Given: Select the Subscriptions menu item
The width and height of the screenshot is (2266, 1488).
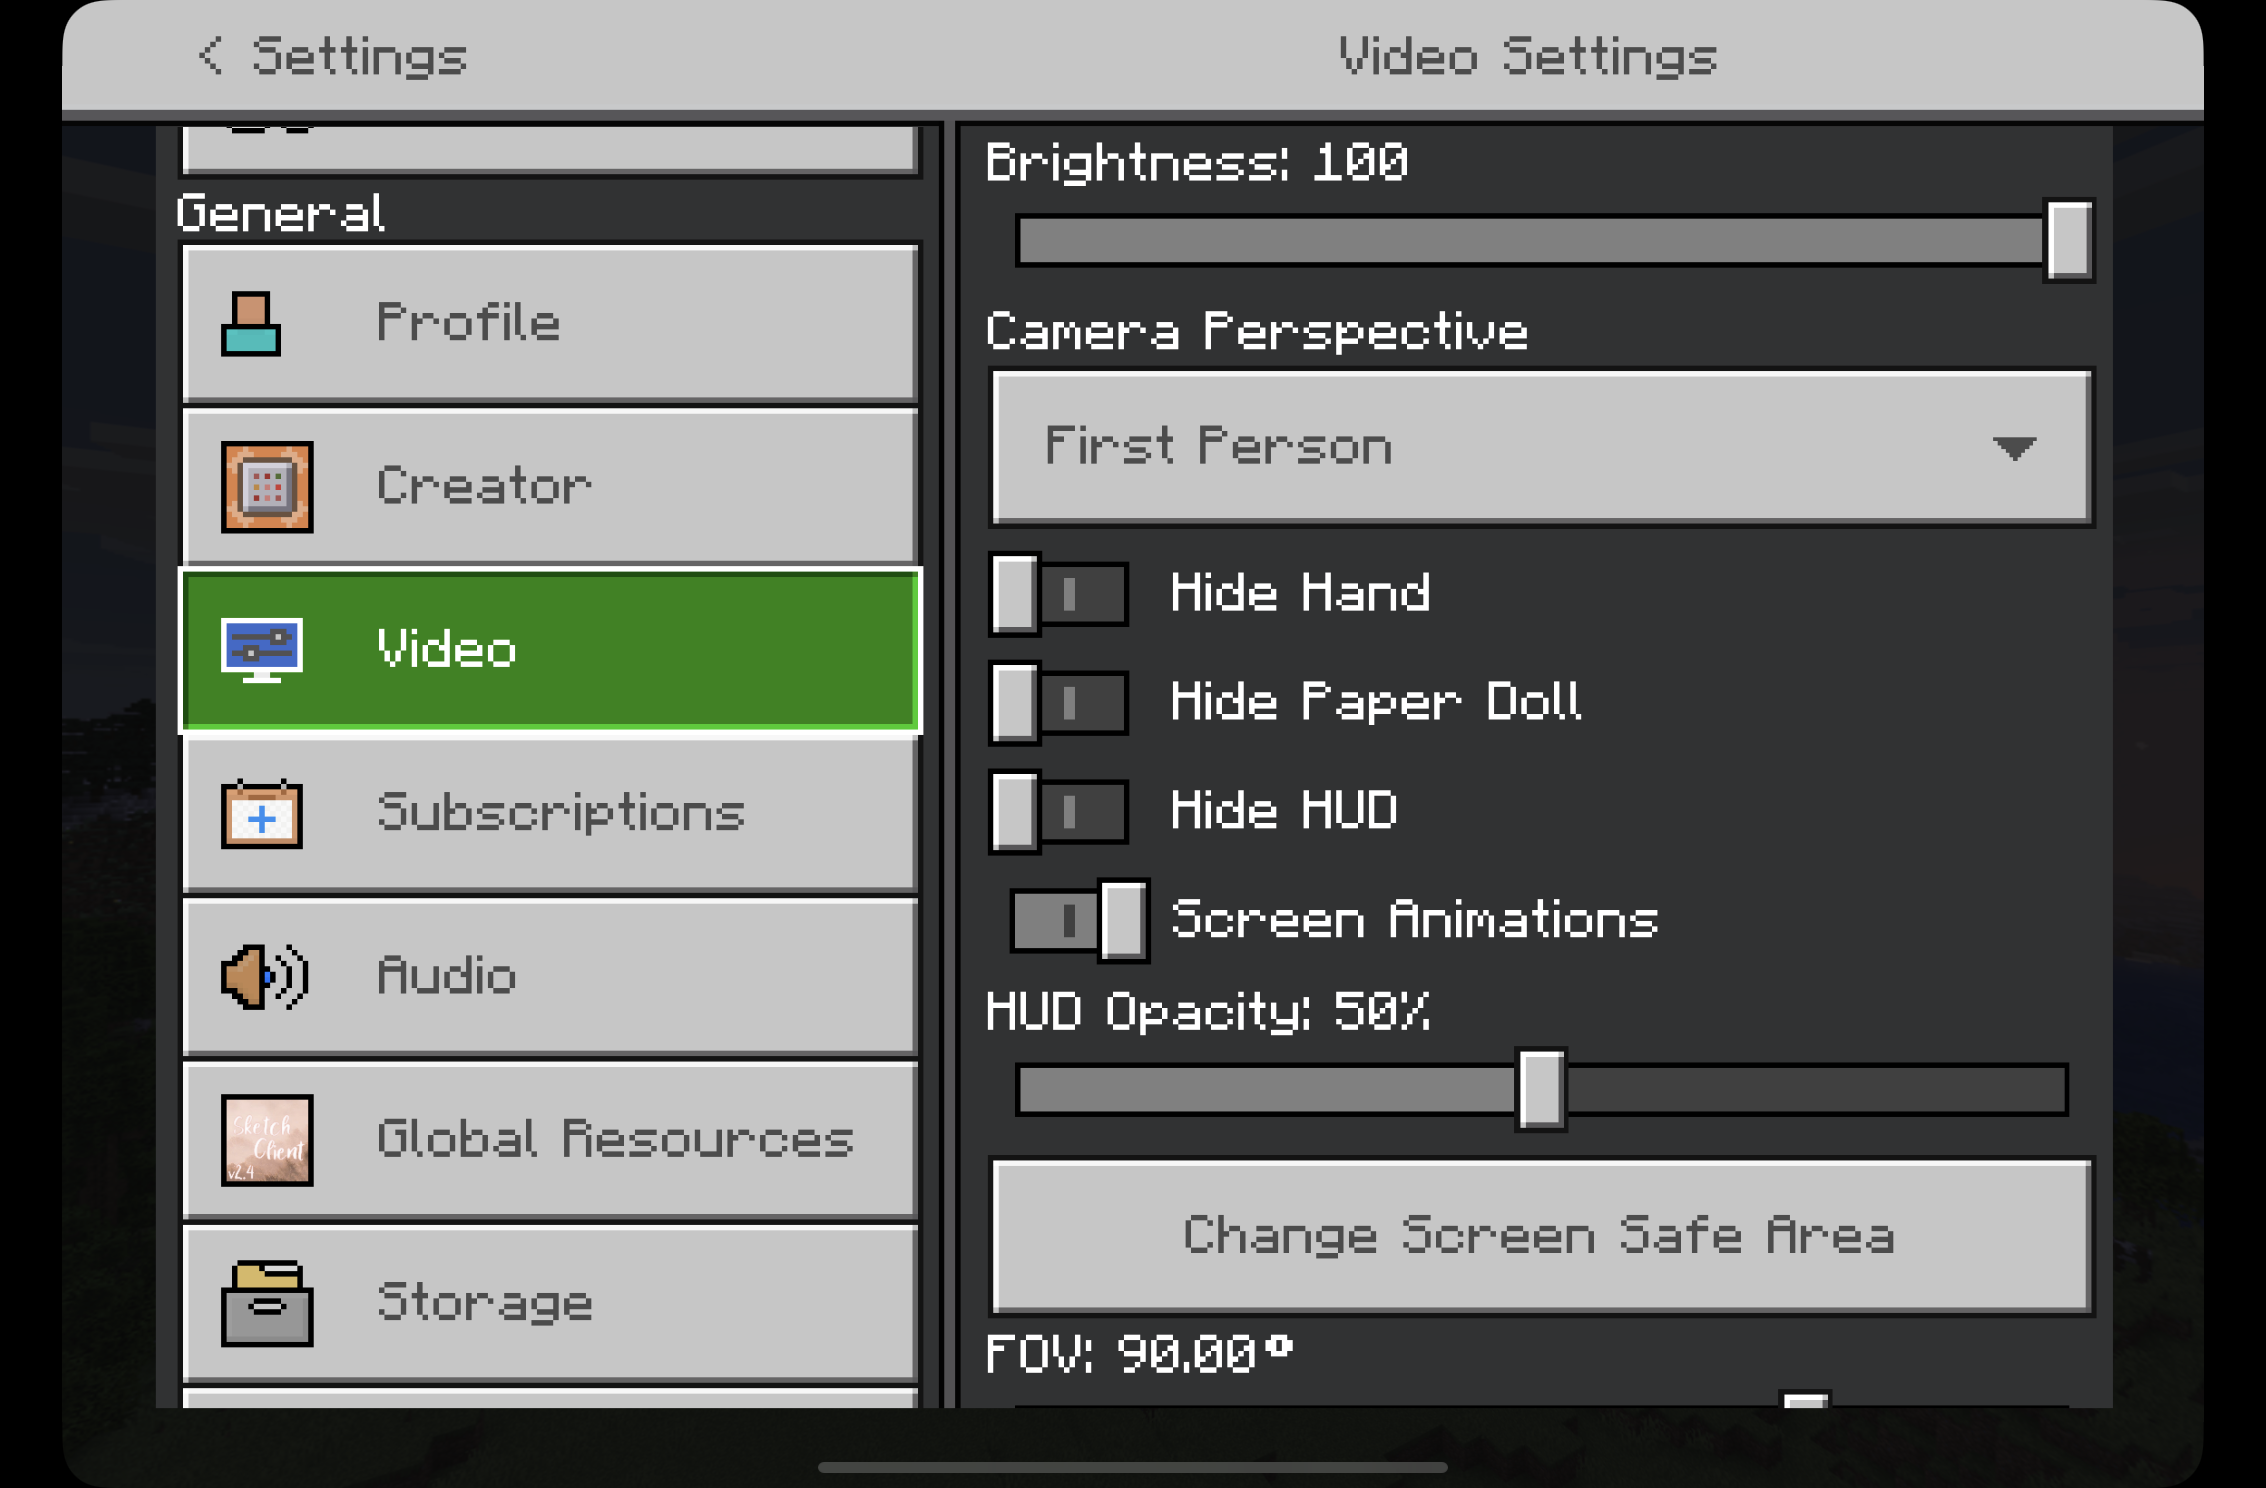Looking at the screenshot, I should point(550,813).
